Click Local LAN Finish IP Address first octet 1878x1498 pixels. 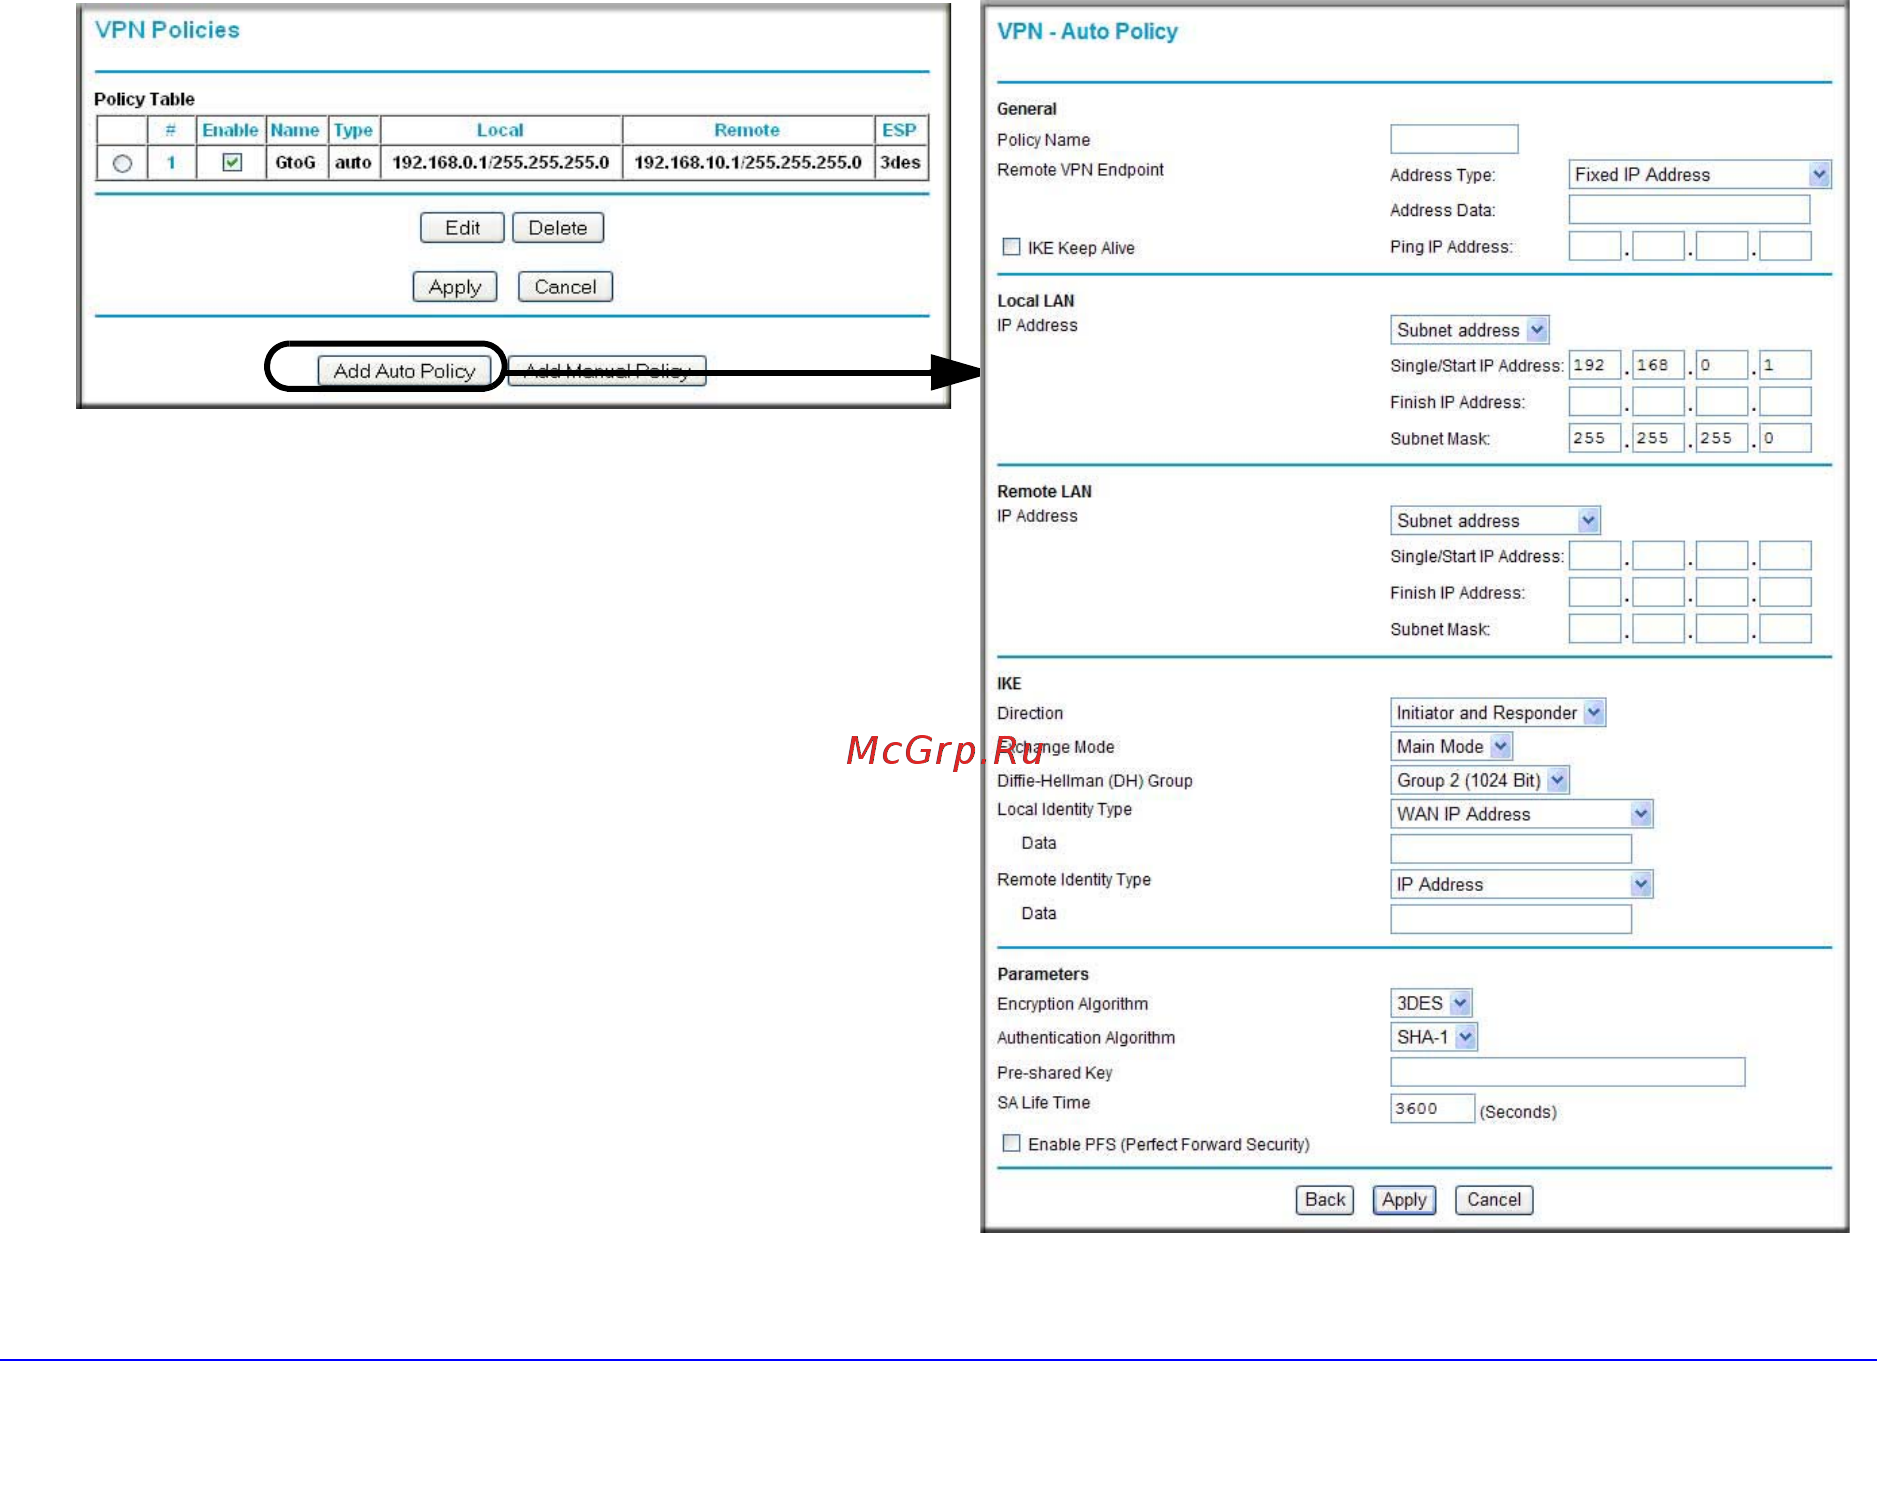pyautogui.click(x=1594, y=401)
